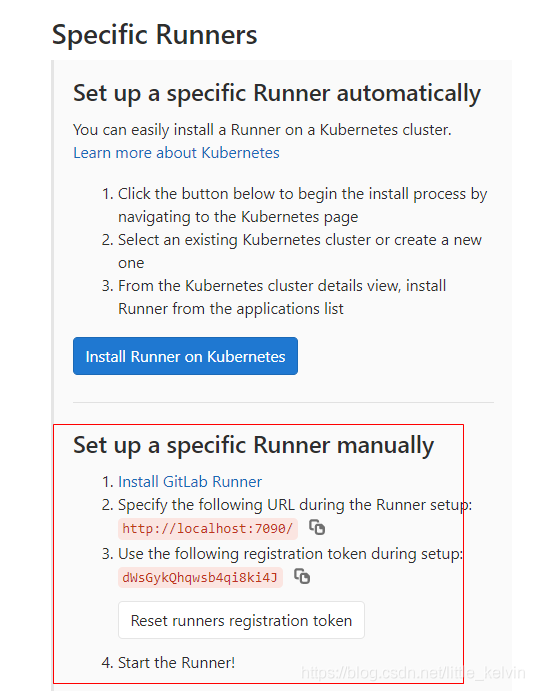Select the dWsGykQhqwsb4qi8ki4J token text
This screenshot has height=691, width=534.
pos(200,577)
